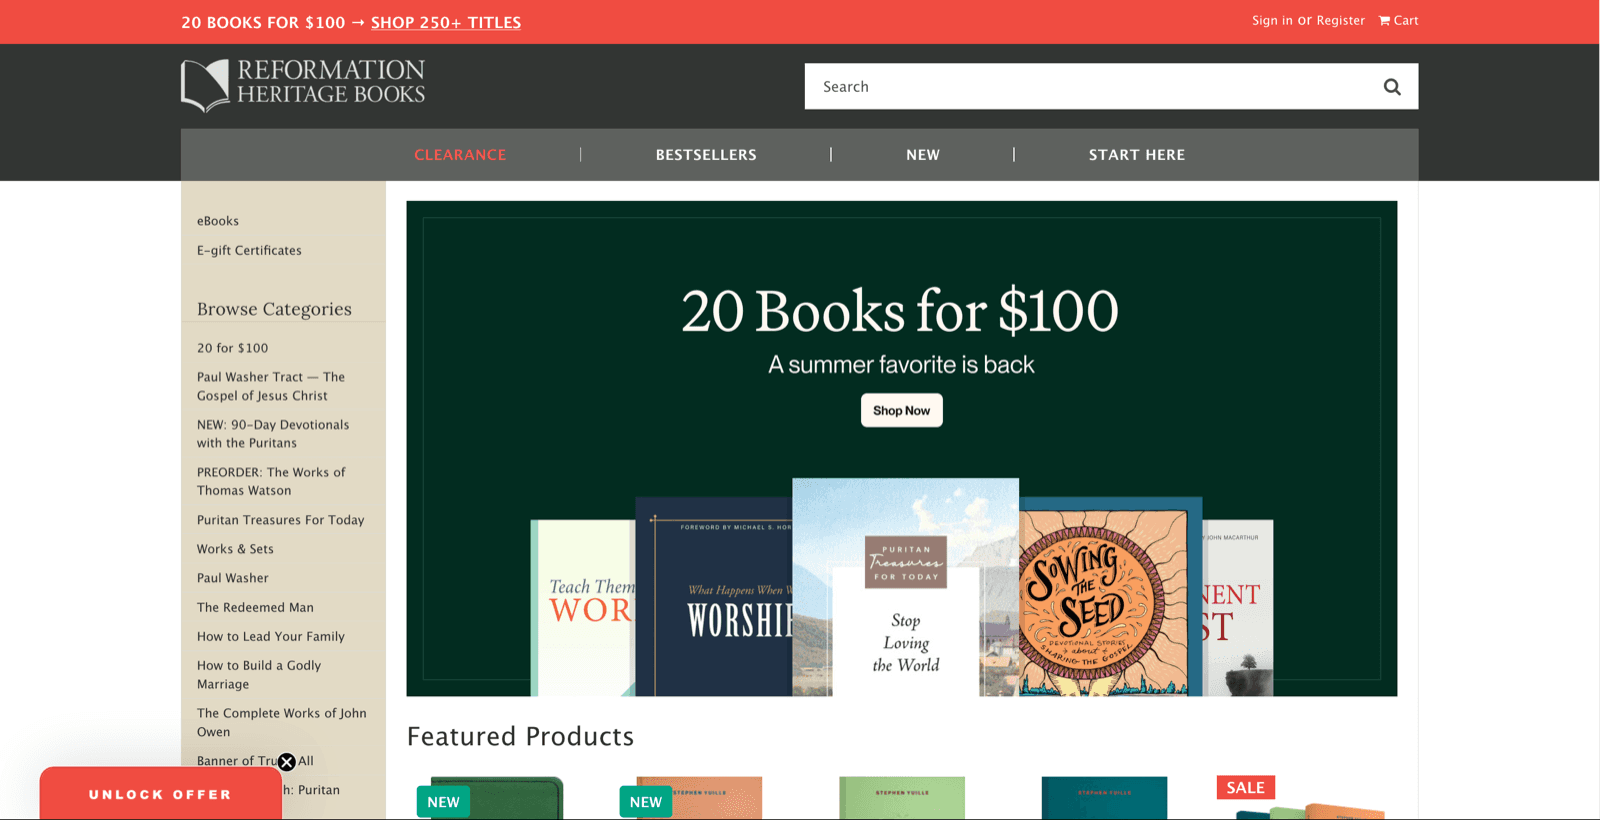Click the Sowing the Seed book cover

coord(1108,596)
